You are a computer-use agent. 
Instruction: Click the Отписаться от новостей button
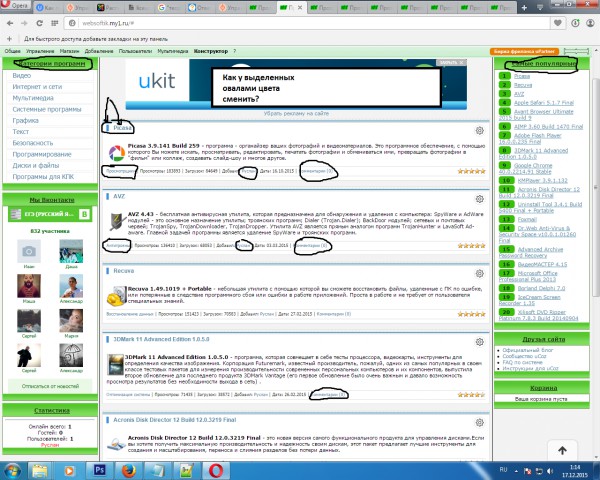(x=50, y=386)
